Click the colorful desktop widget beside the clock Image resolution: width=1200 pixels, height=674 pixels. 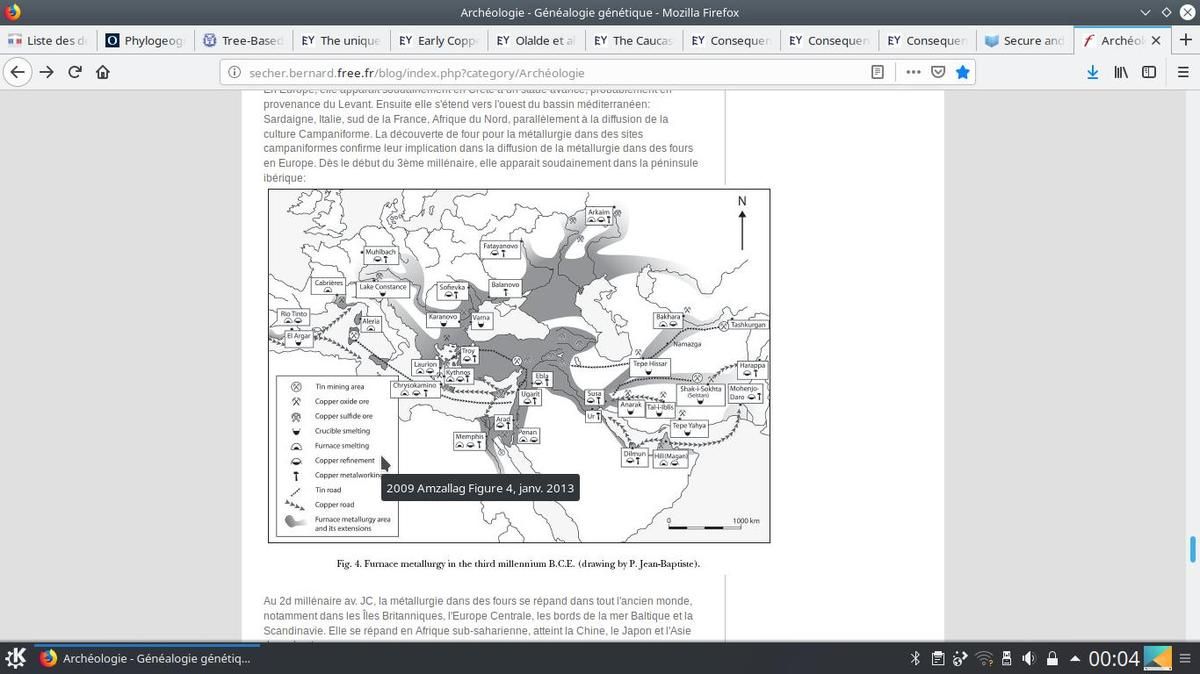point(1157,658)
